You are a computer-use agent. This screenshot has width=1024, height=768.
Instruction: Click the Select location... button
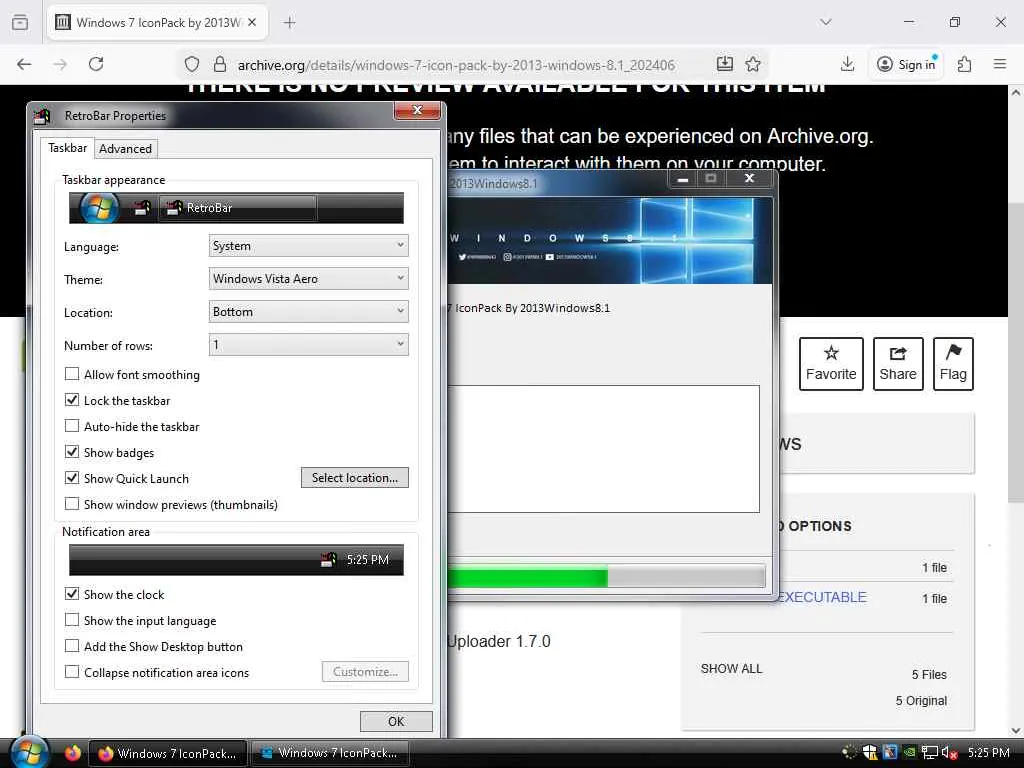[355, 477]
